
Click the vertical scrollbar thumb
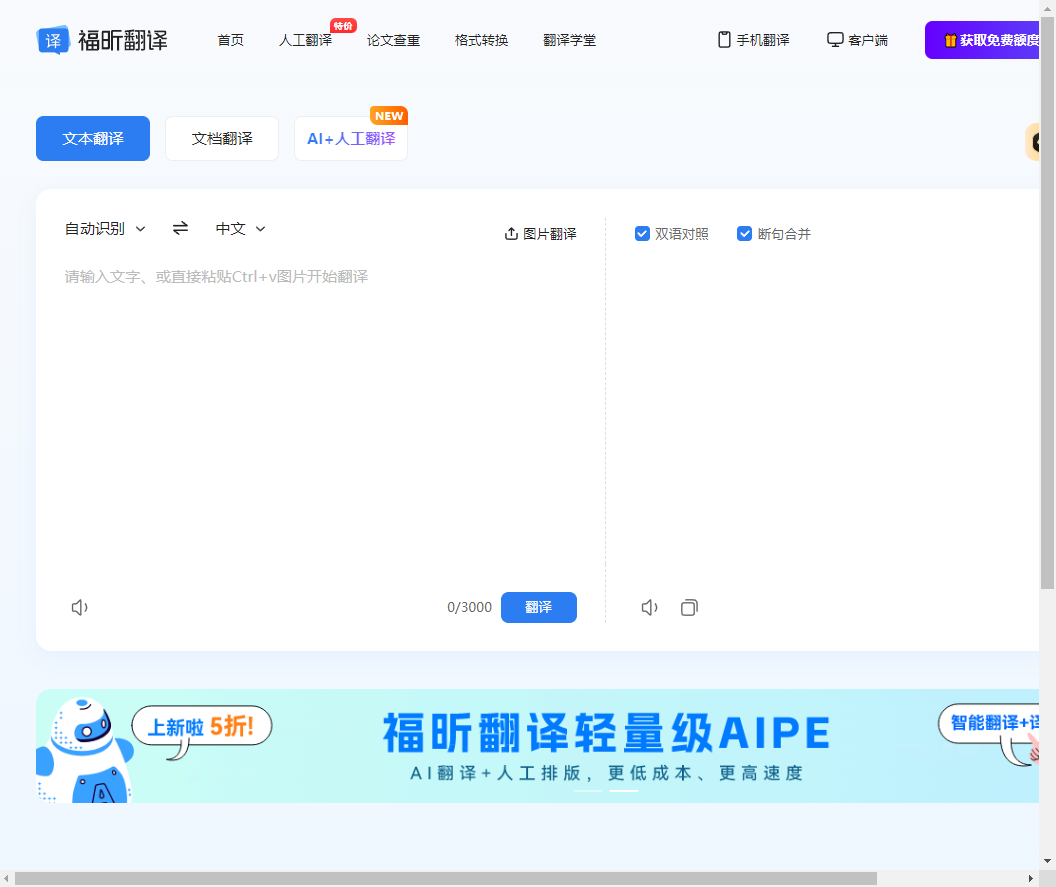[x=1047, y=303]
